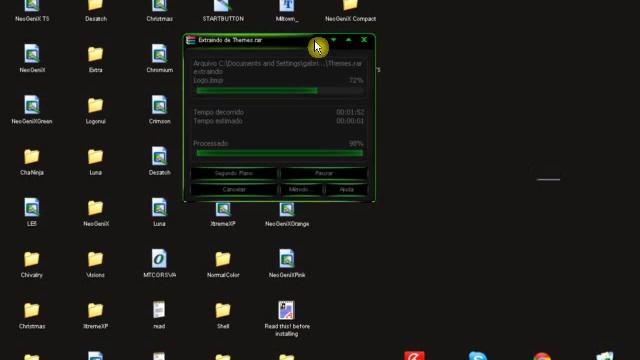Click the Extraindo de Themes.rar title

tap(230, 40)
